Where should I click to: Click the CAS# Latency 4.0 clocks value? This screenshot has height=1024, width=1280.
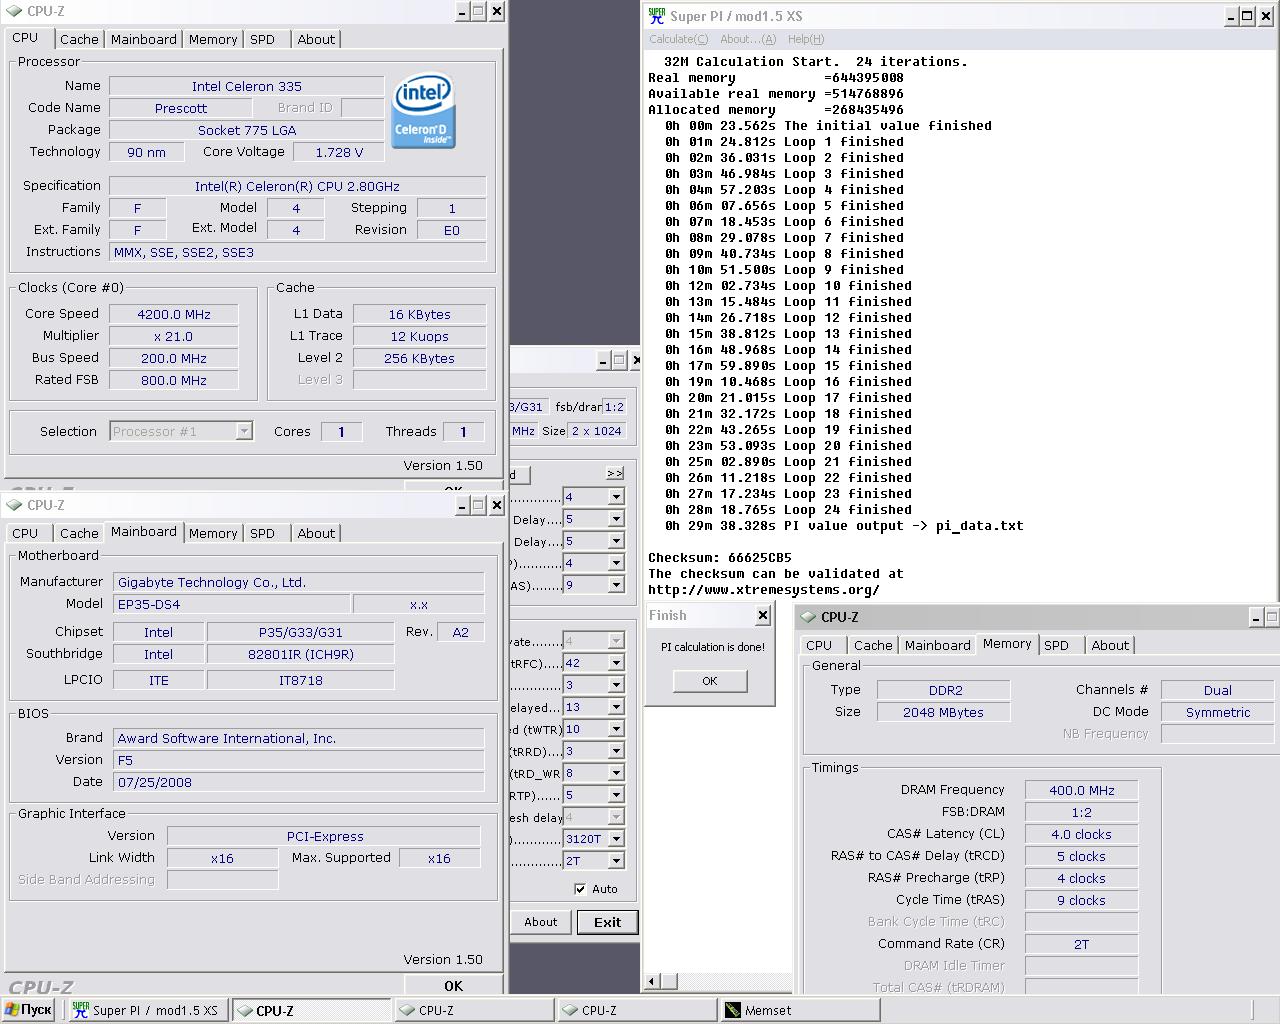pos(1081,834)
